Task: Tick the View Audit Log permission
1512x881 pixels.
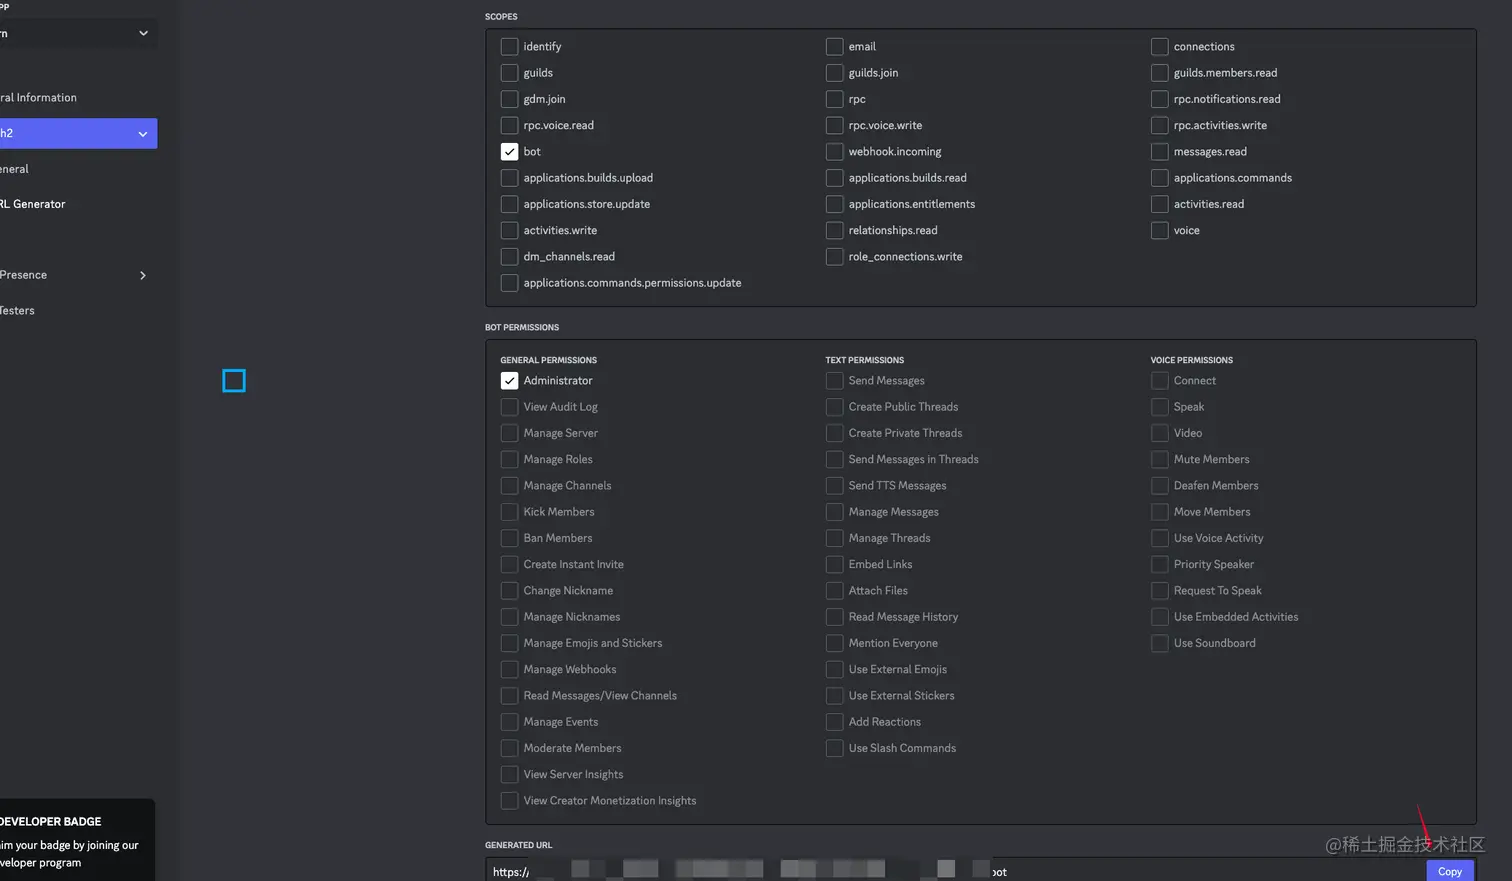Action: click(510, 407)
